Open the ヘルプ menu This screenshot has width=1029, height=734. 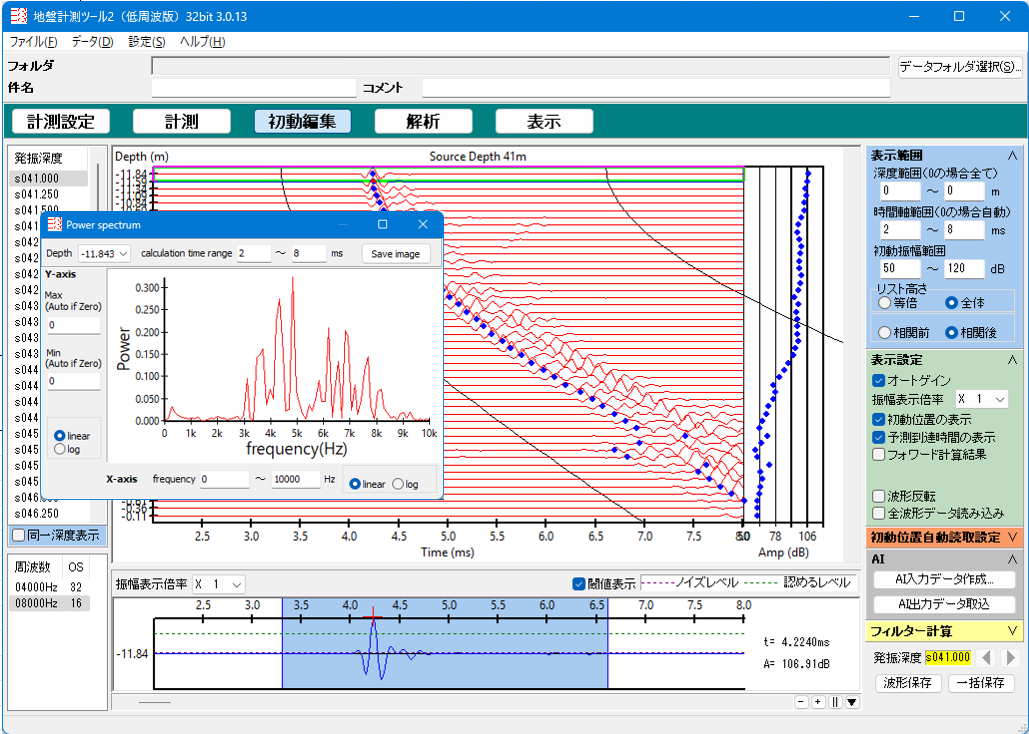[x=202, y=41]
